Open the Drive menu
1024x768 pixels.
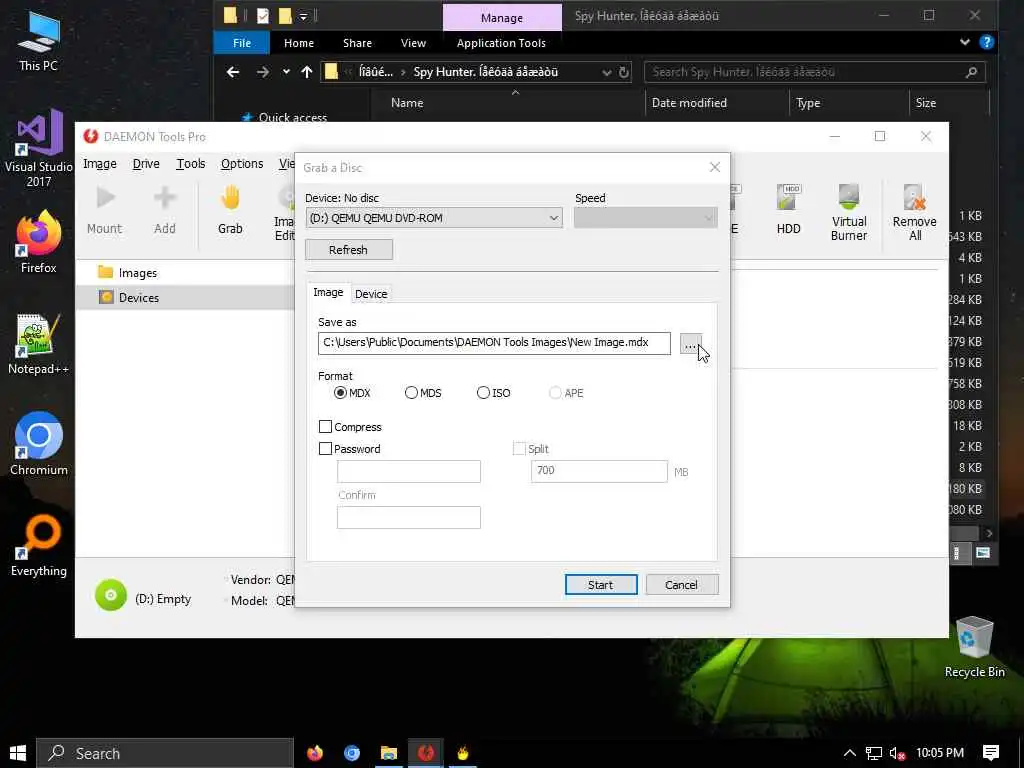(x=146, y=163)
